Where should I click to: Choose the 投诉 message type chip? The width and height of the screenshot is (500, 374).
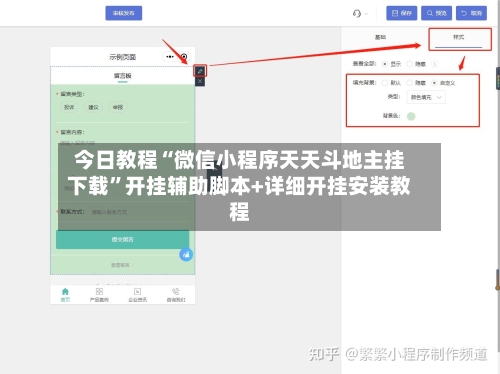click(x=69, y=107)
